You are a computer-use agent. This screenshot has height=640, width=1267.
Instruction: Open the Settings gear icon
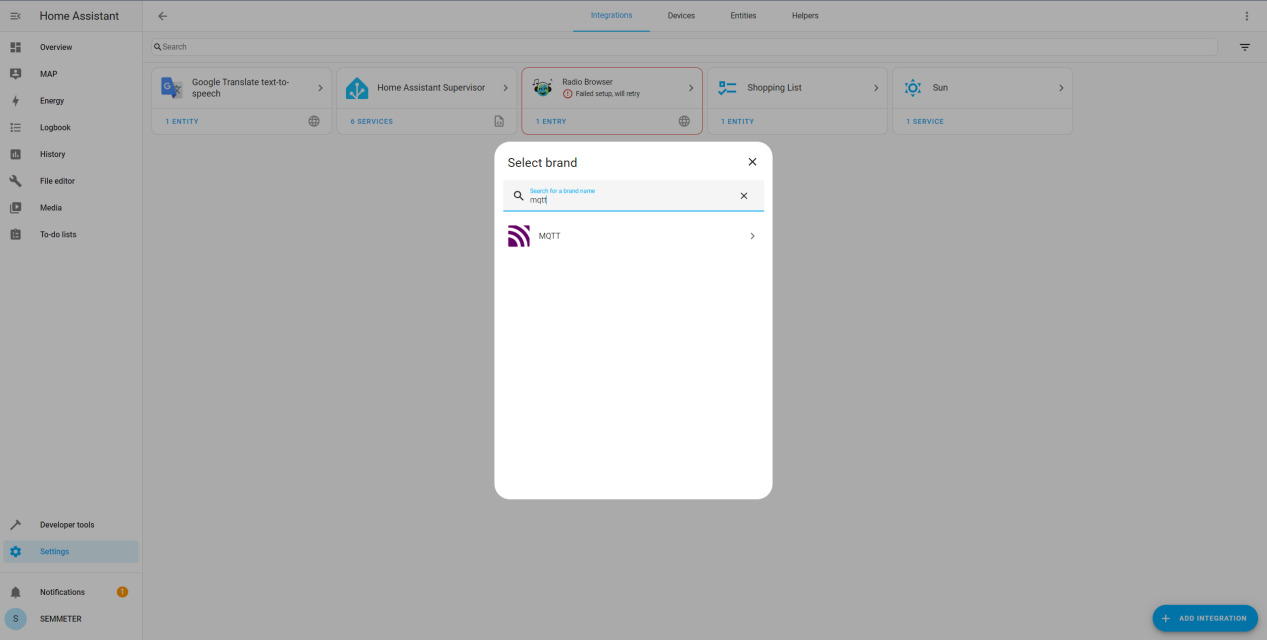point(15,552)
